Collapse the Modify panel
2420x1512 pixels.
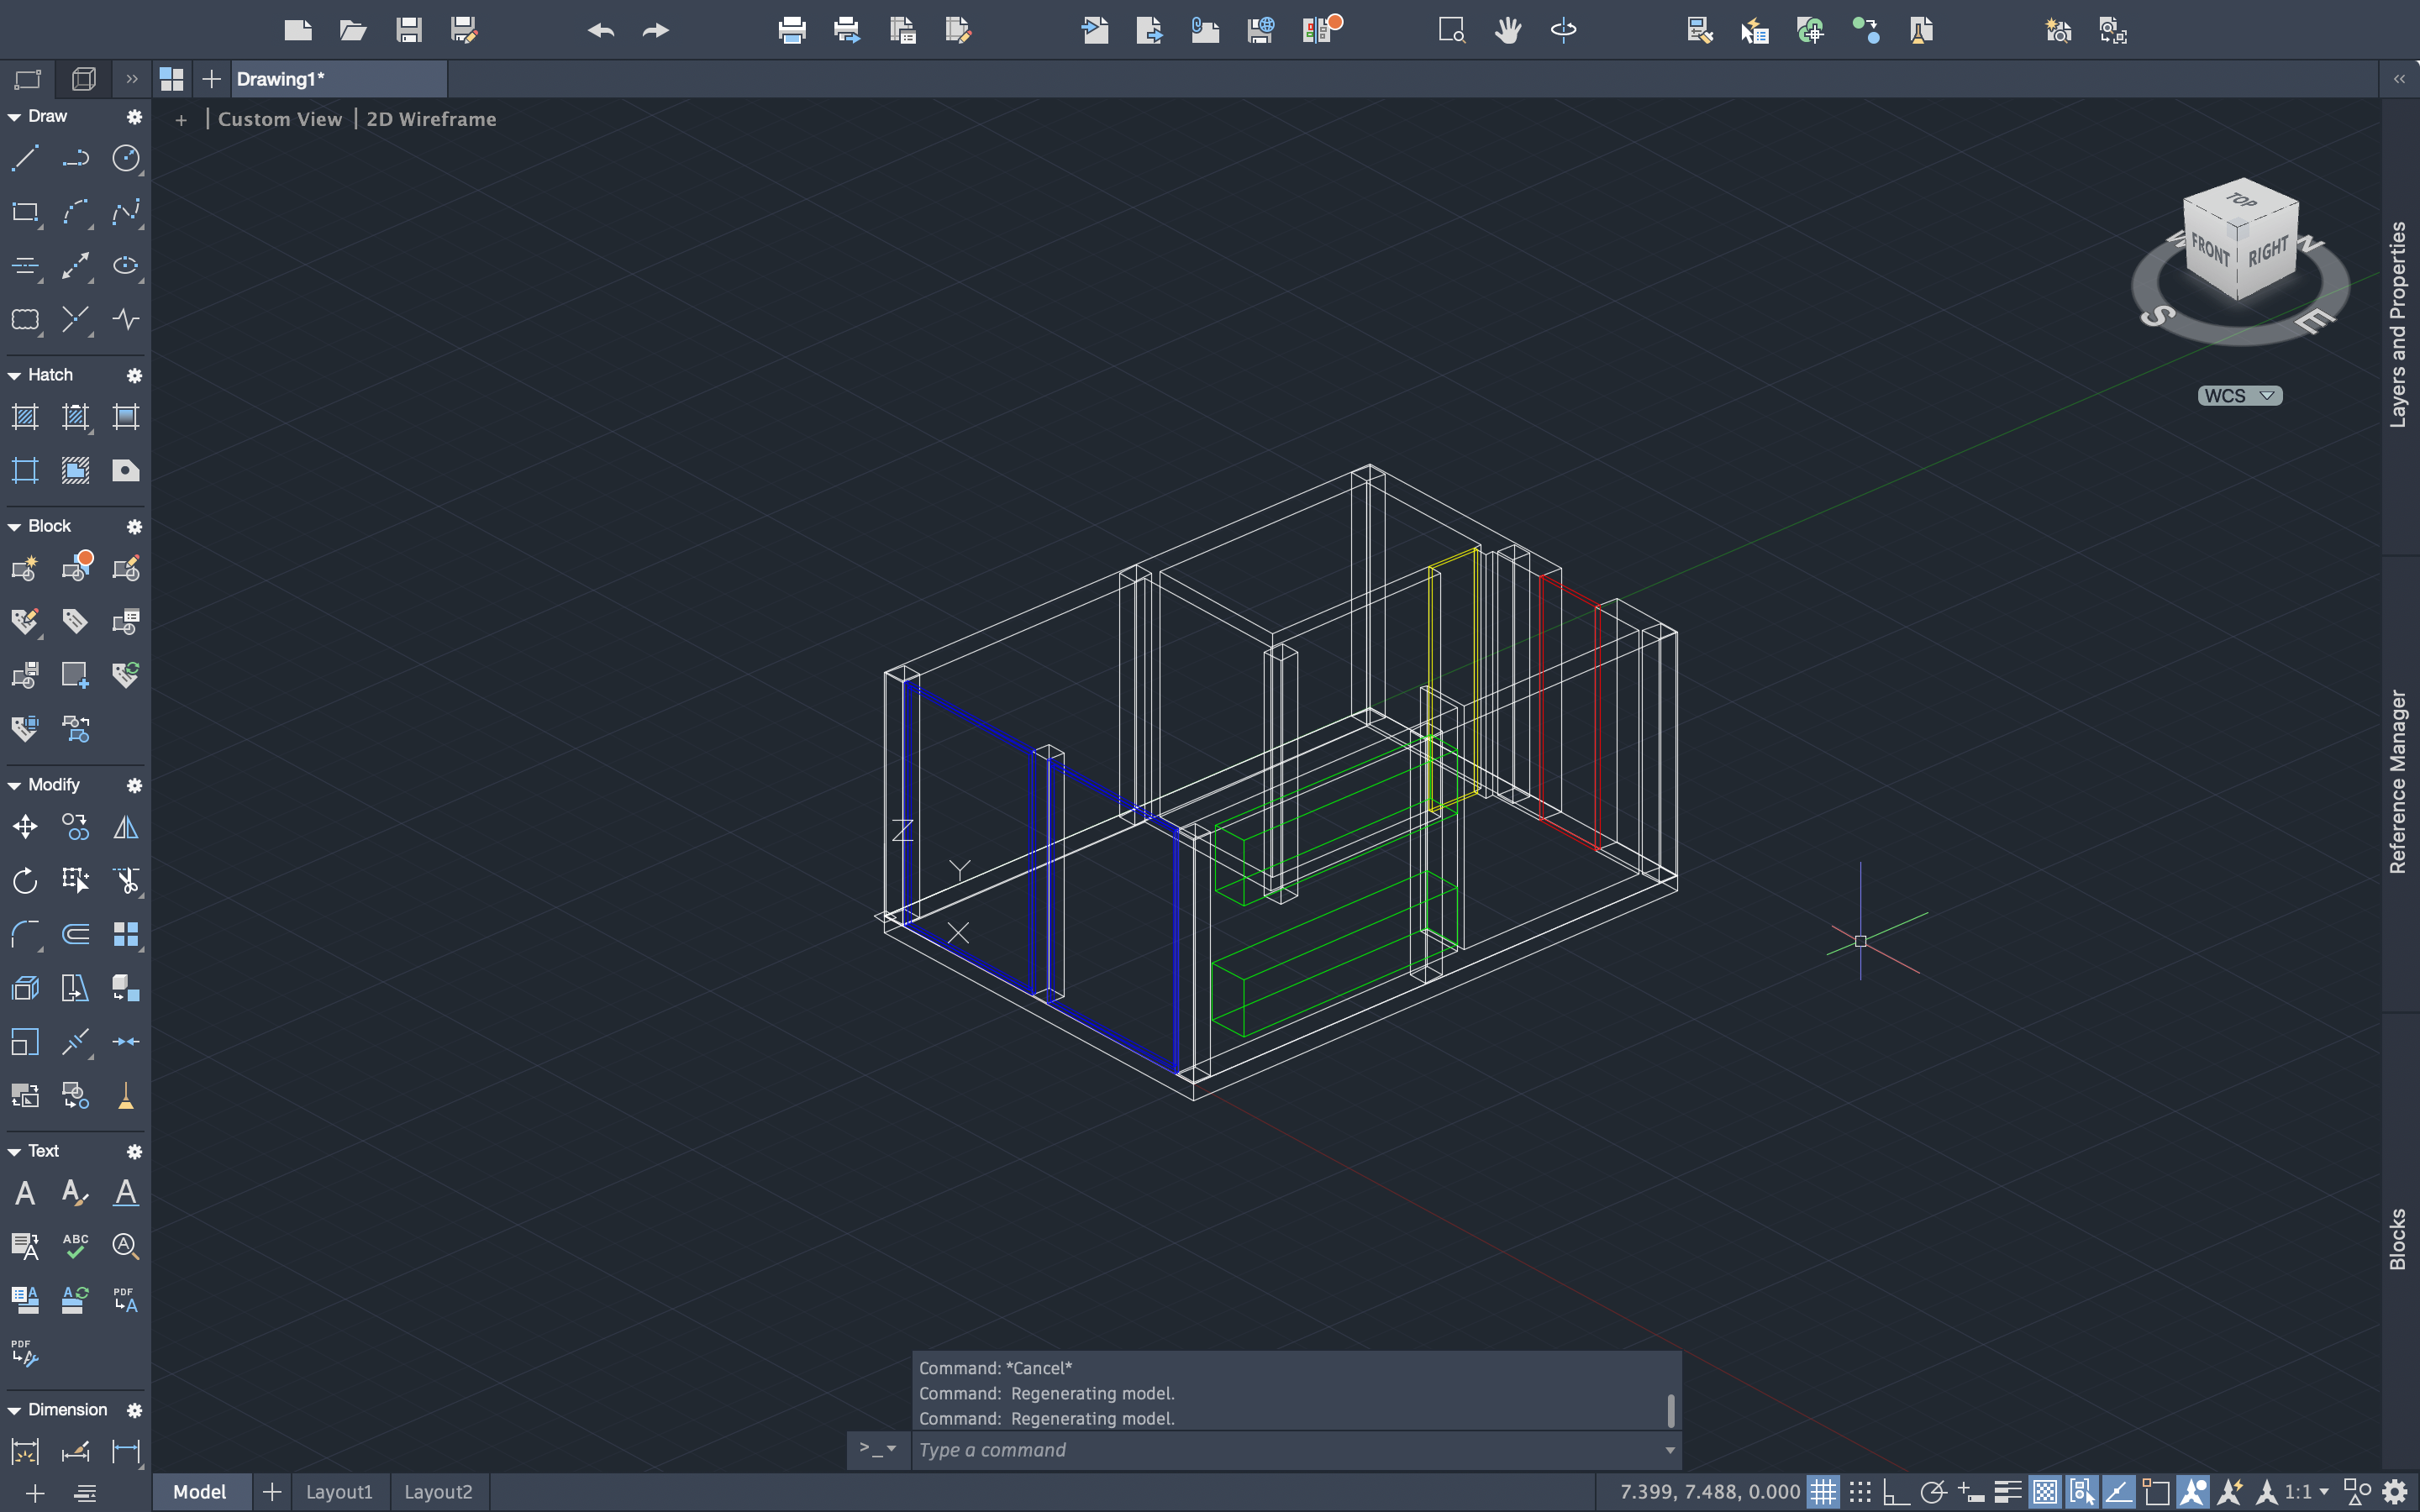pyautogui.click(x=14, y=785)
